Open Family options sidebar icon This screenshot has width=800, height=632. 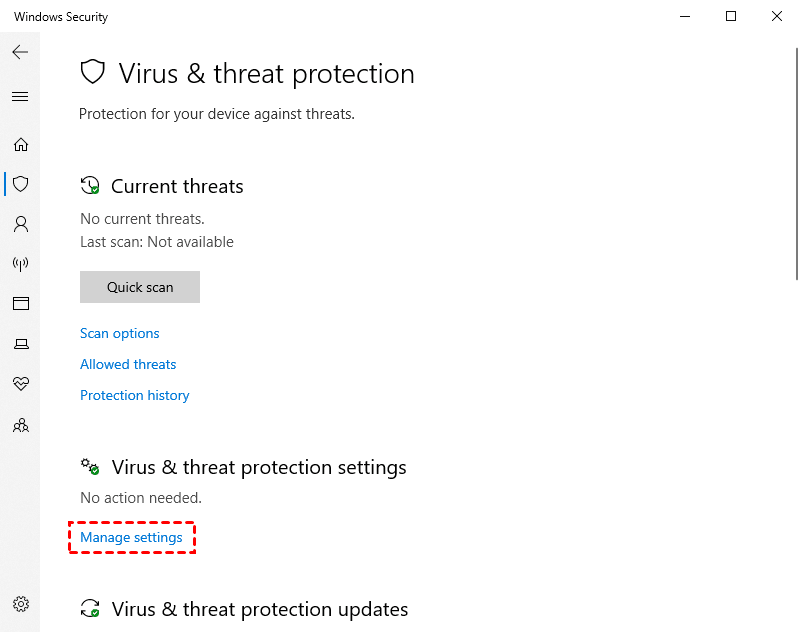20,425
